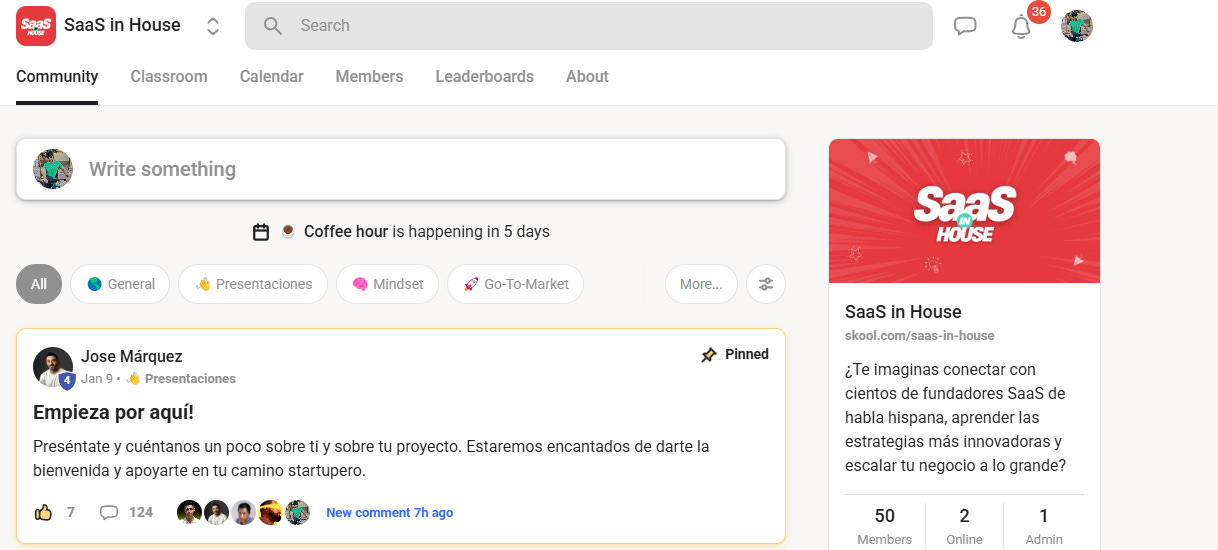
Task: Expand the group switcher chevrons
Action: (x=213, y=26)
